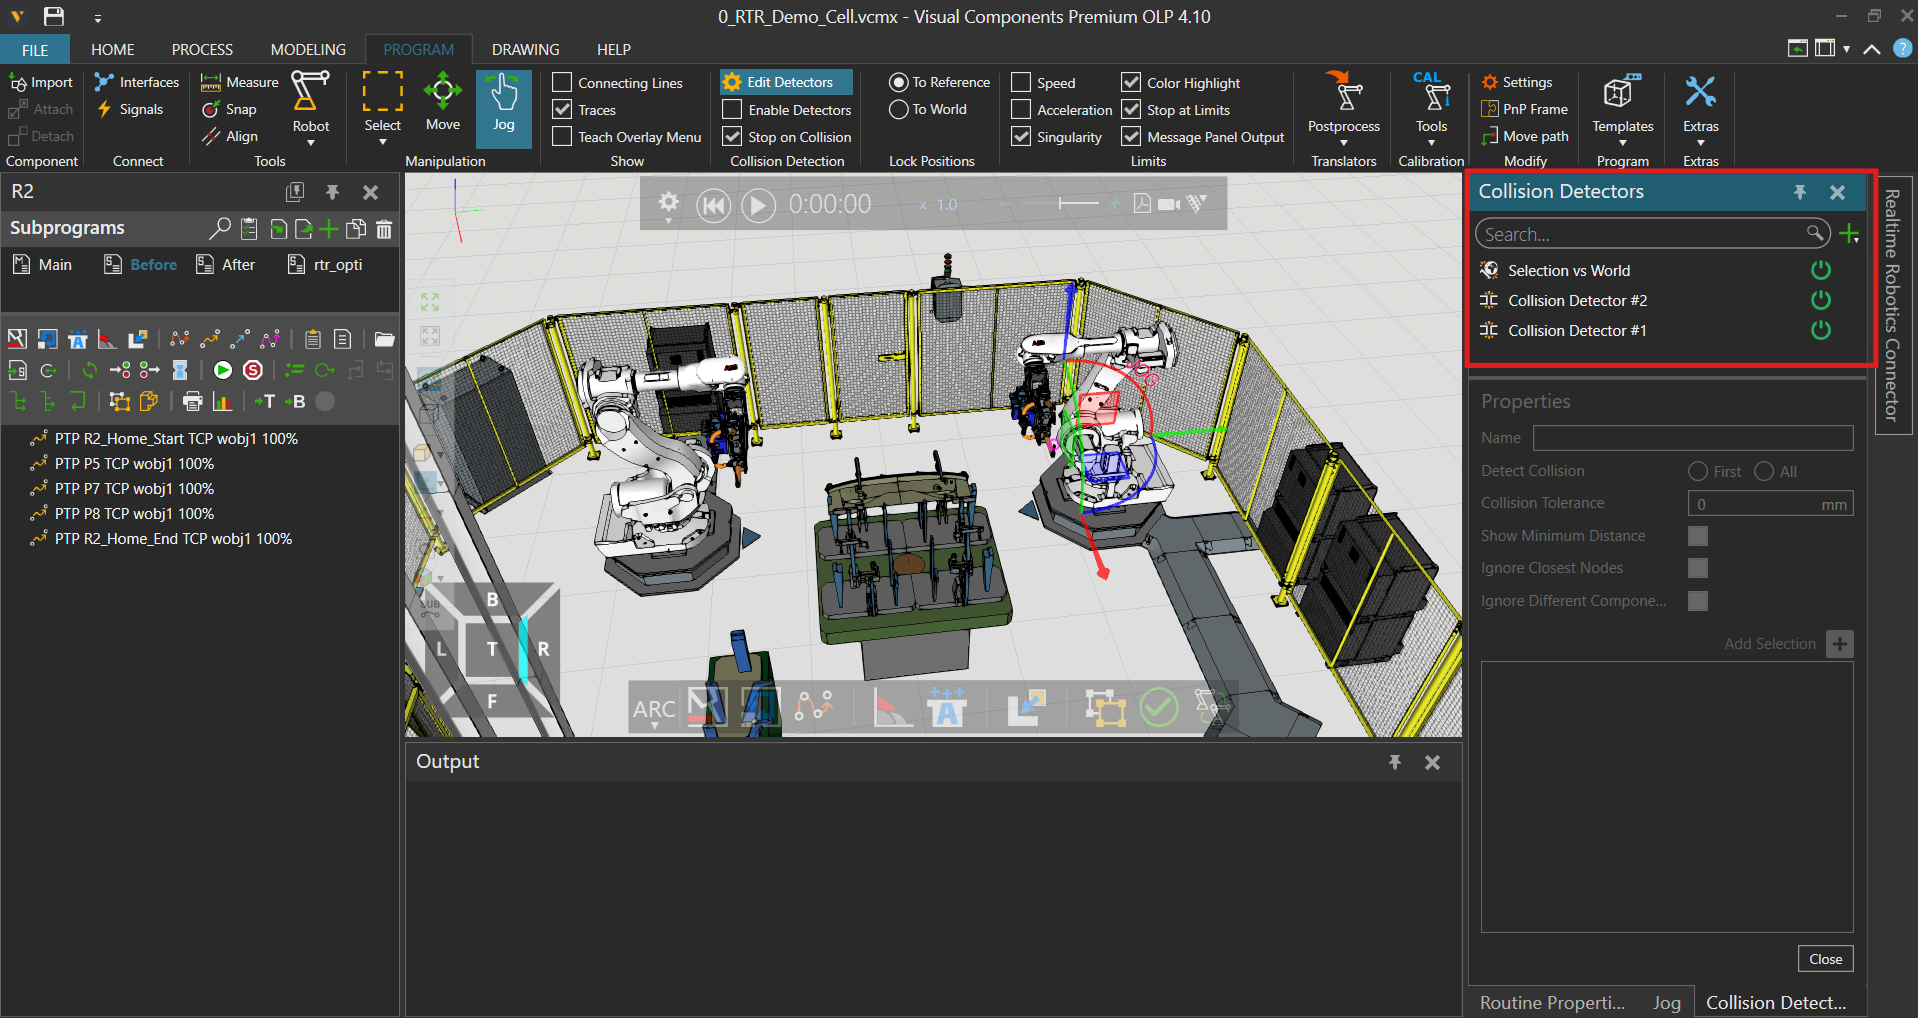Uncheck the Stop on Collision option

click(733, 137)
